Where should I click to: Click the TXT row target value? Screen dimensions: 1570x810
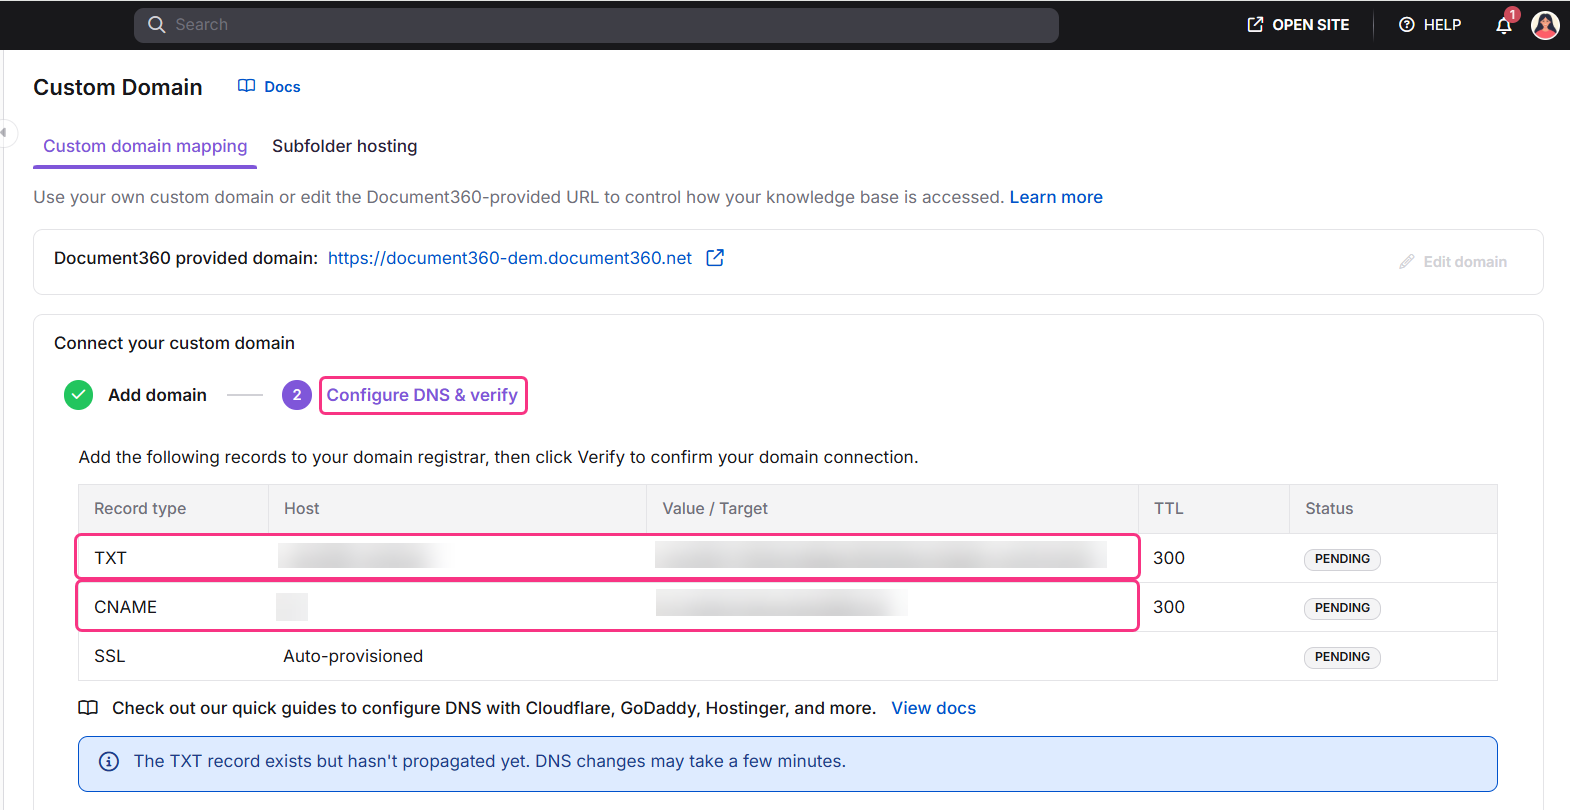tap(881, 555)
